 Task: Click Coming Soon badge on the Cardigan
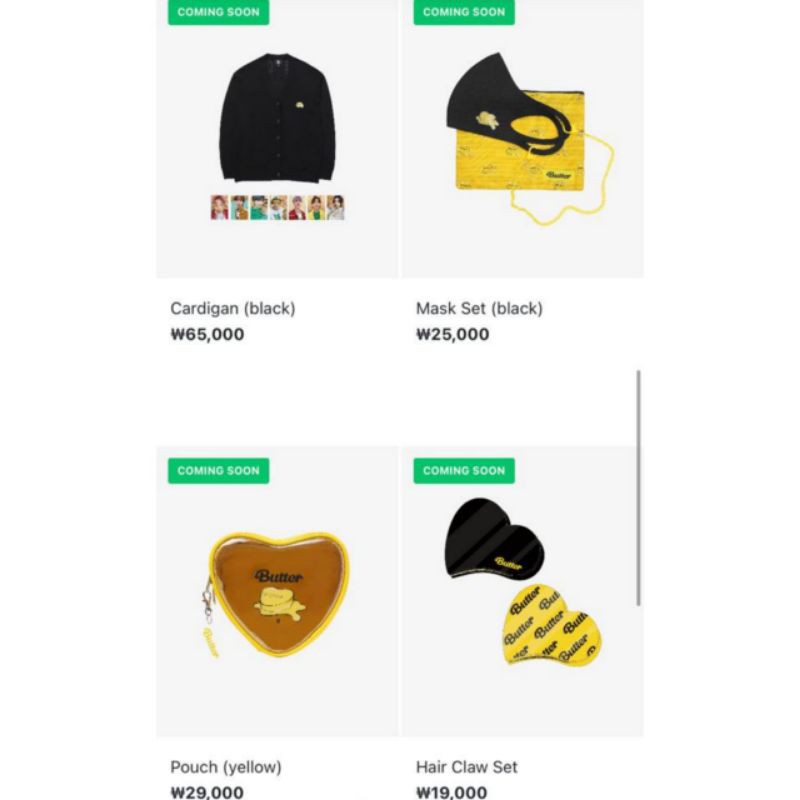tap(218, 12)
